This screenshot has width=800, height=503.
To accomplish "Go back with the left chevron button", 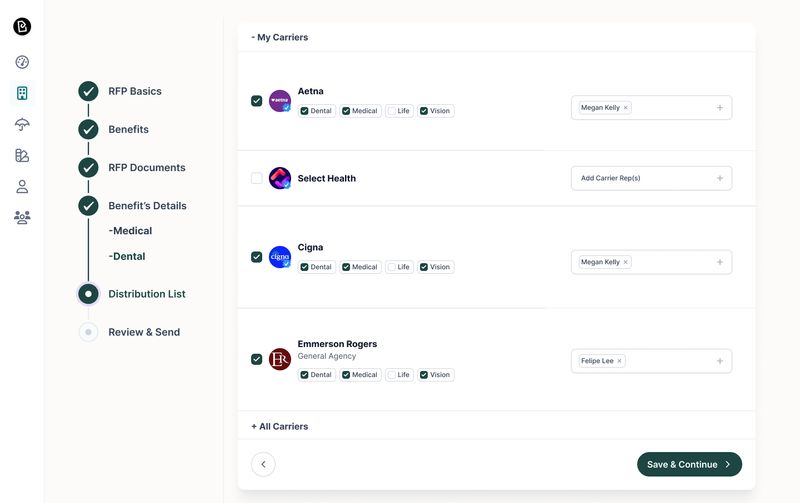I will click(263, 464).
